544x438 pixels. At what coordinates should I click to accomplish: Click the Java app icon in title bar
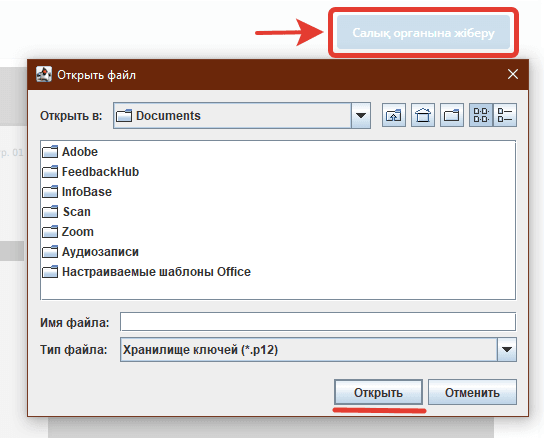(44, 74)
